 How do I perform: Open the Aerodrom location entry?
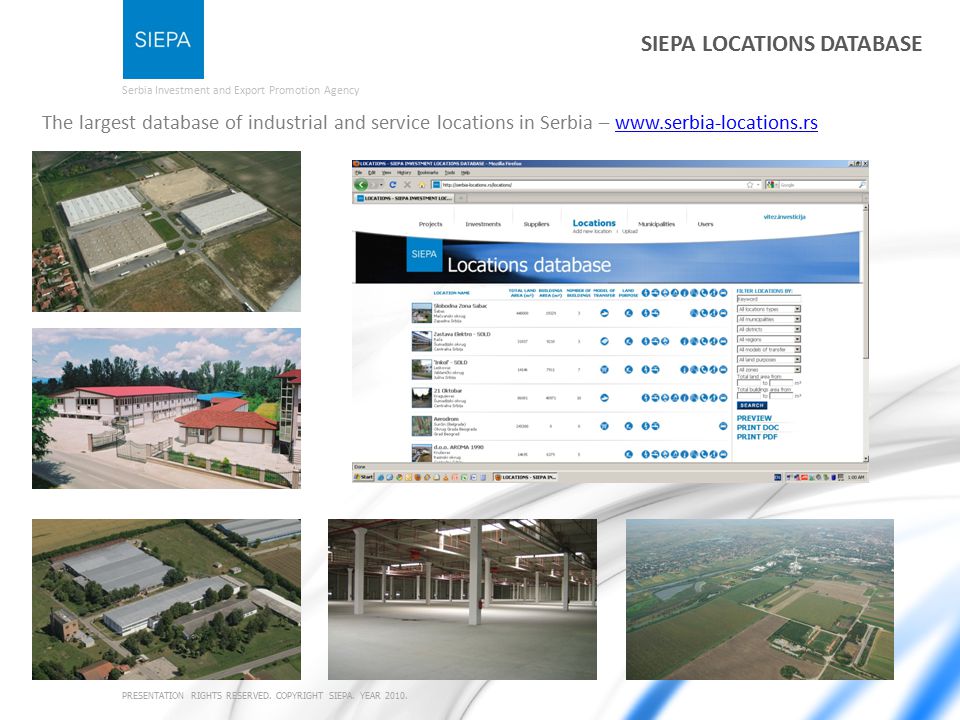[446, 419]
